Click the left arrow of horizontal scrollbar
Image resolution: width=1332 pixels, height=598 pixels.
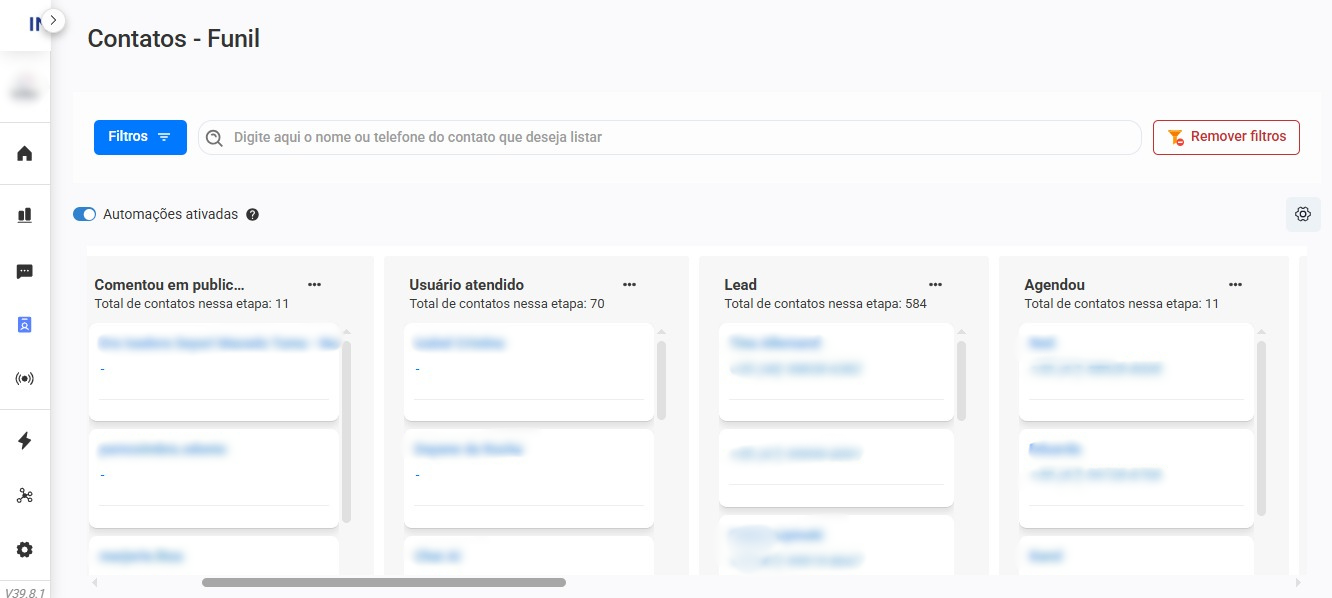(x=95, y=582)
